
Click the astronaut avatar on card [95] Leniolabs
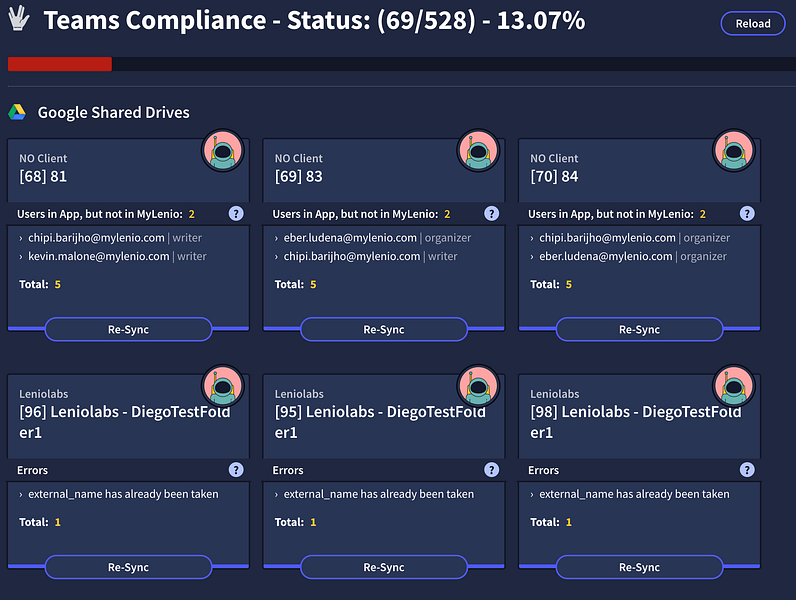point(478,386)
